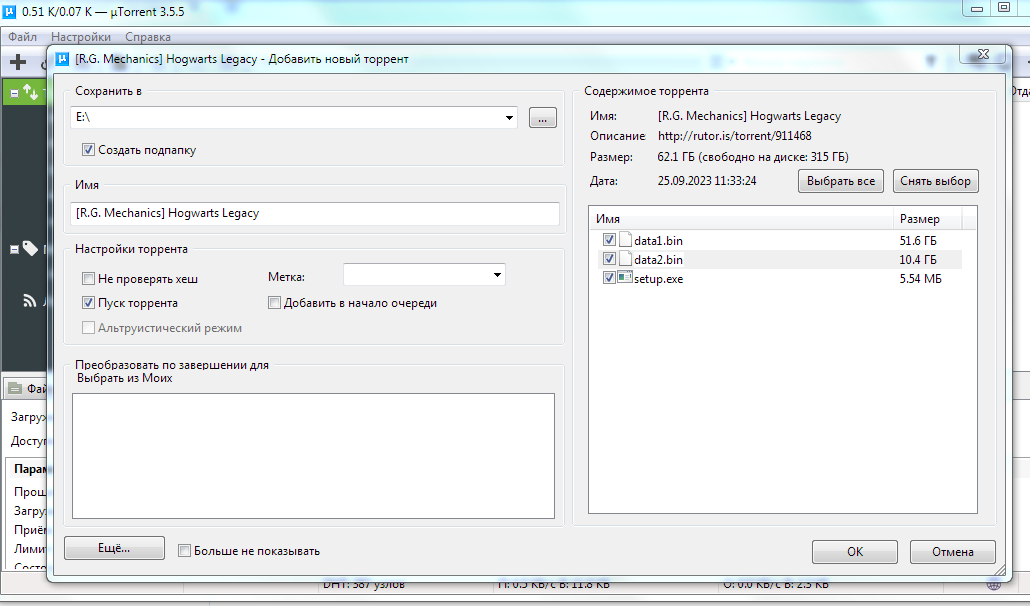Screen dimensions: 1030x606
Task: Click the date 25.09.2023 11:33:24 text
Action: 707,181
